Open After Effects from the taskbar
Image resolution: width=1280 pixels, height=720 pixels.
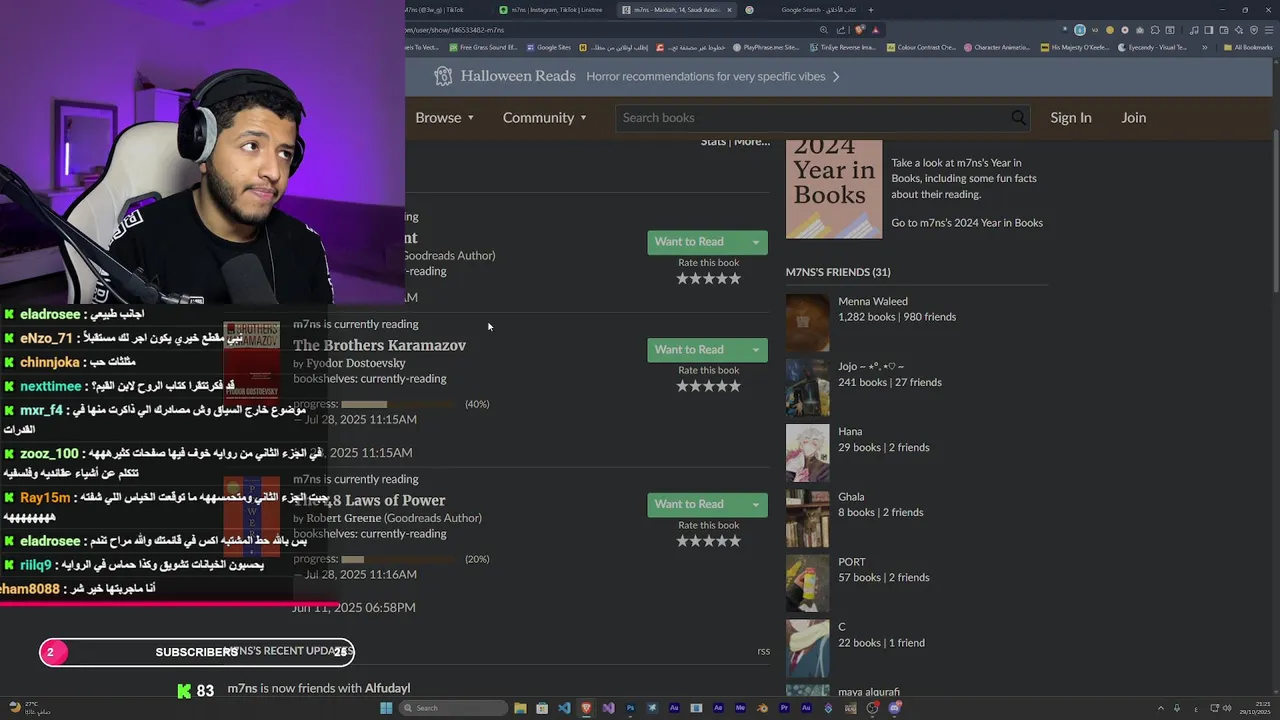(x=718, y=708)
